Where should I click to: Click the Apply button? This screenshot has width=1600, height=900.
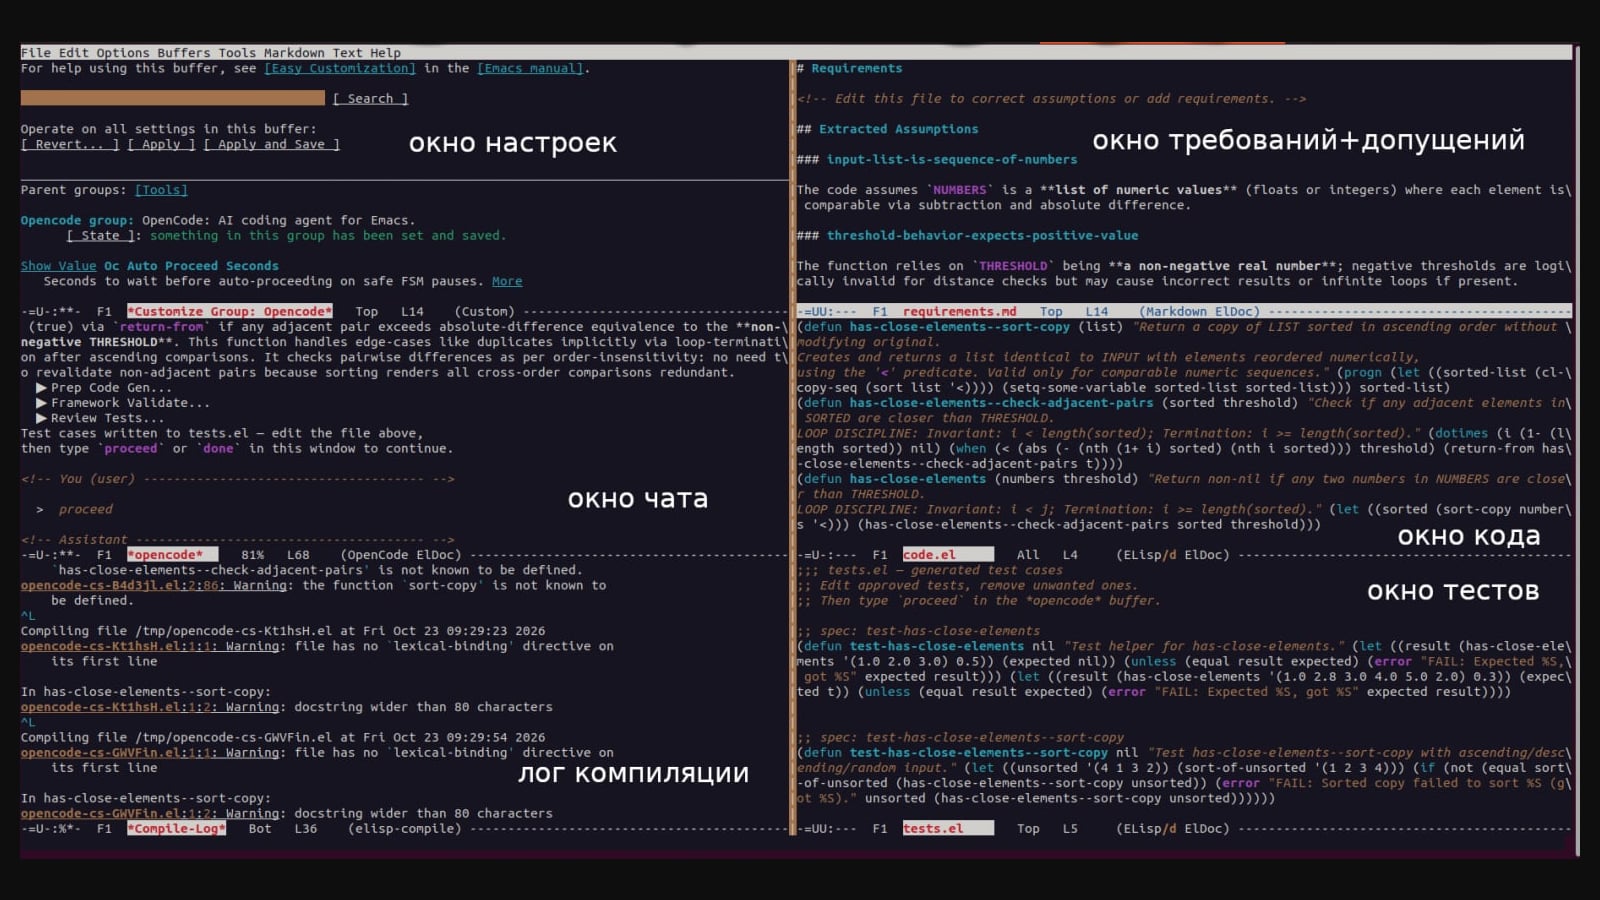(x=161, y=144)
